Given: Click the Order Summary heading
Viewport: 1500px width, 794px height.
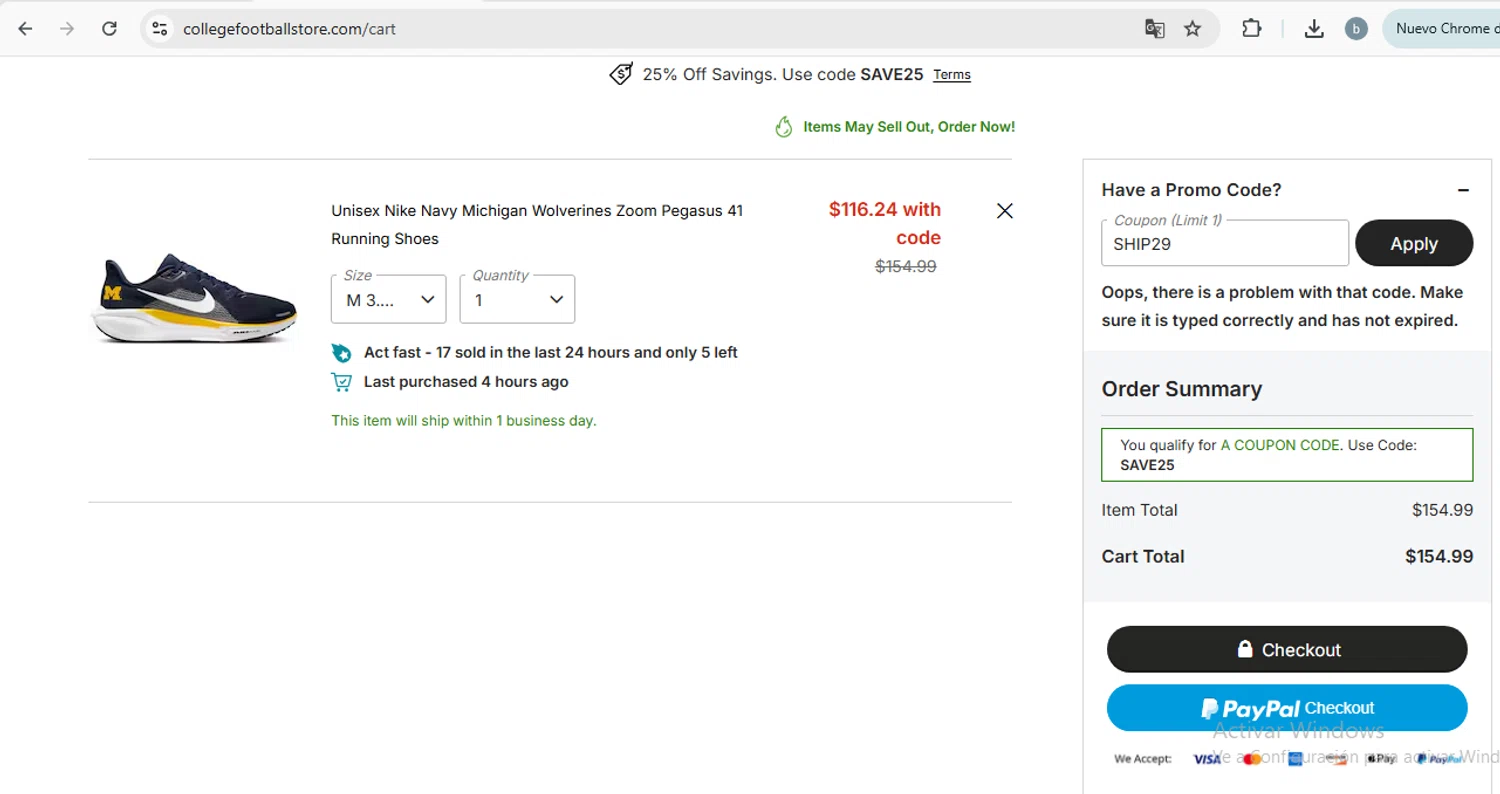Looking at the screenshot, I should 1182,389.
